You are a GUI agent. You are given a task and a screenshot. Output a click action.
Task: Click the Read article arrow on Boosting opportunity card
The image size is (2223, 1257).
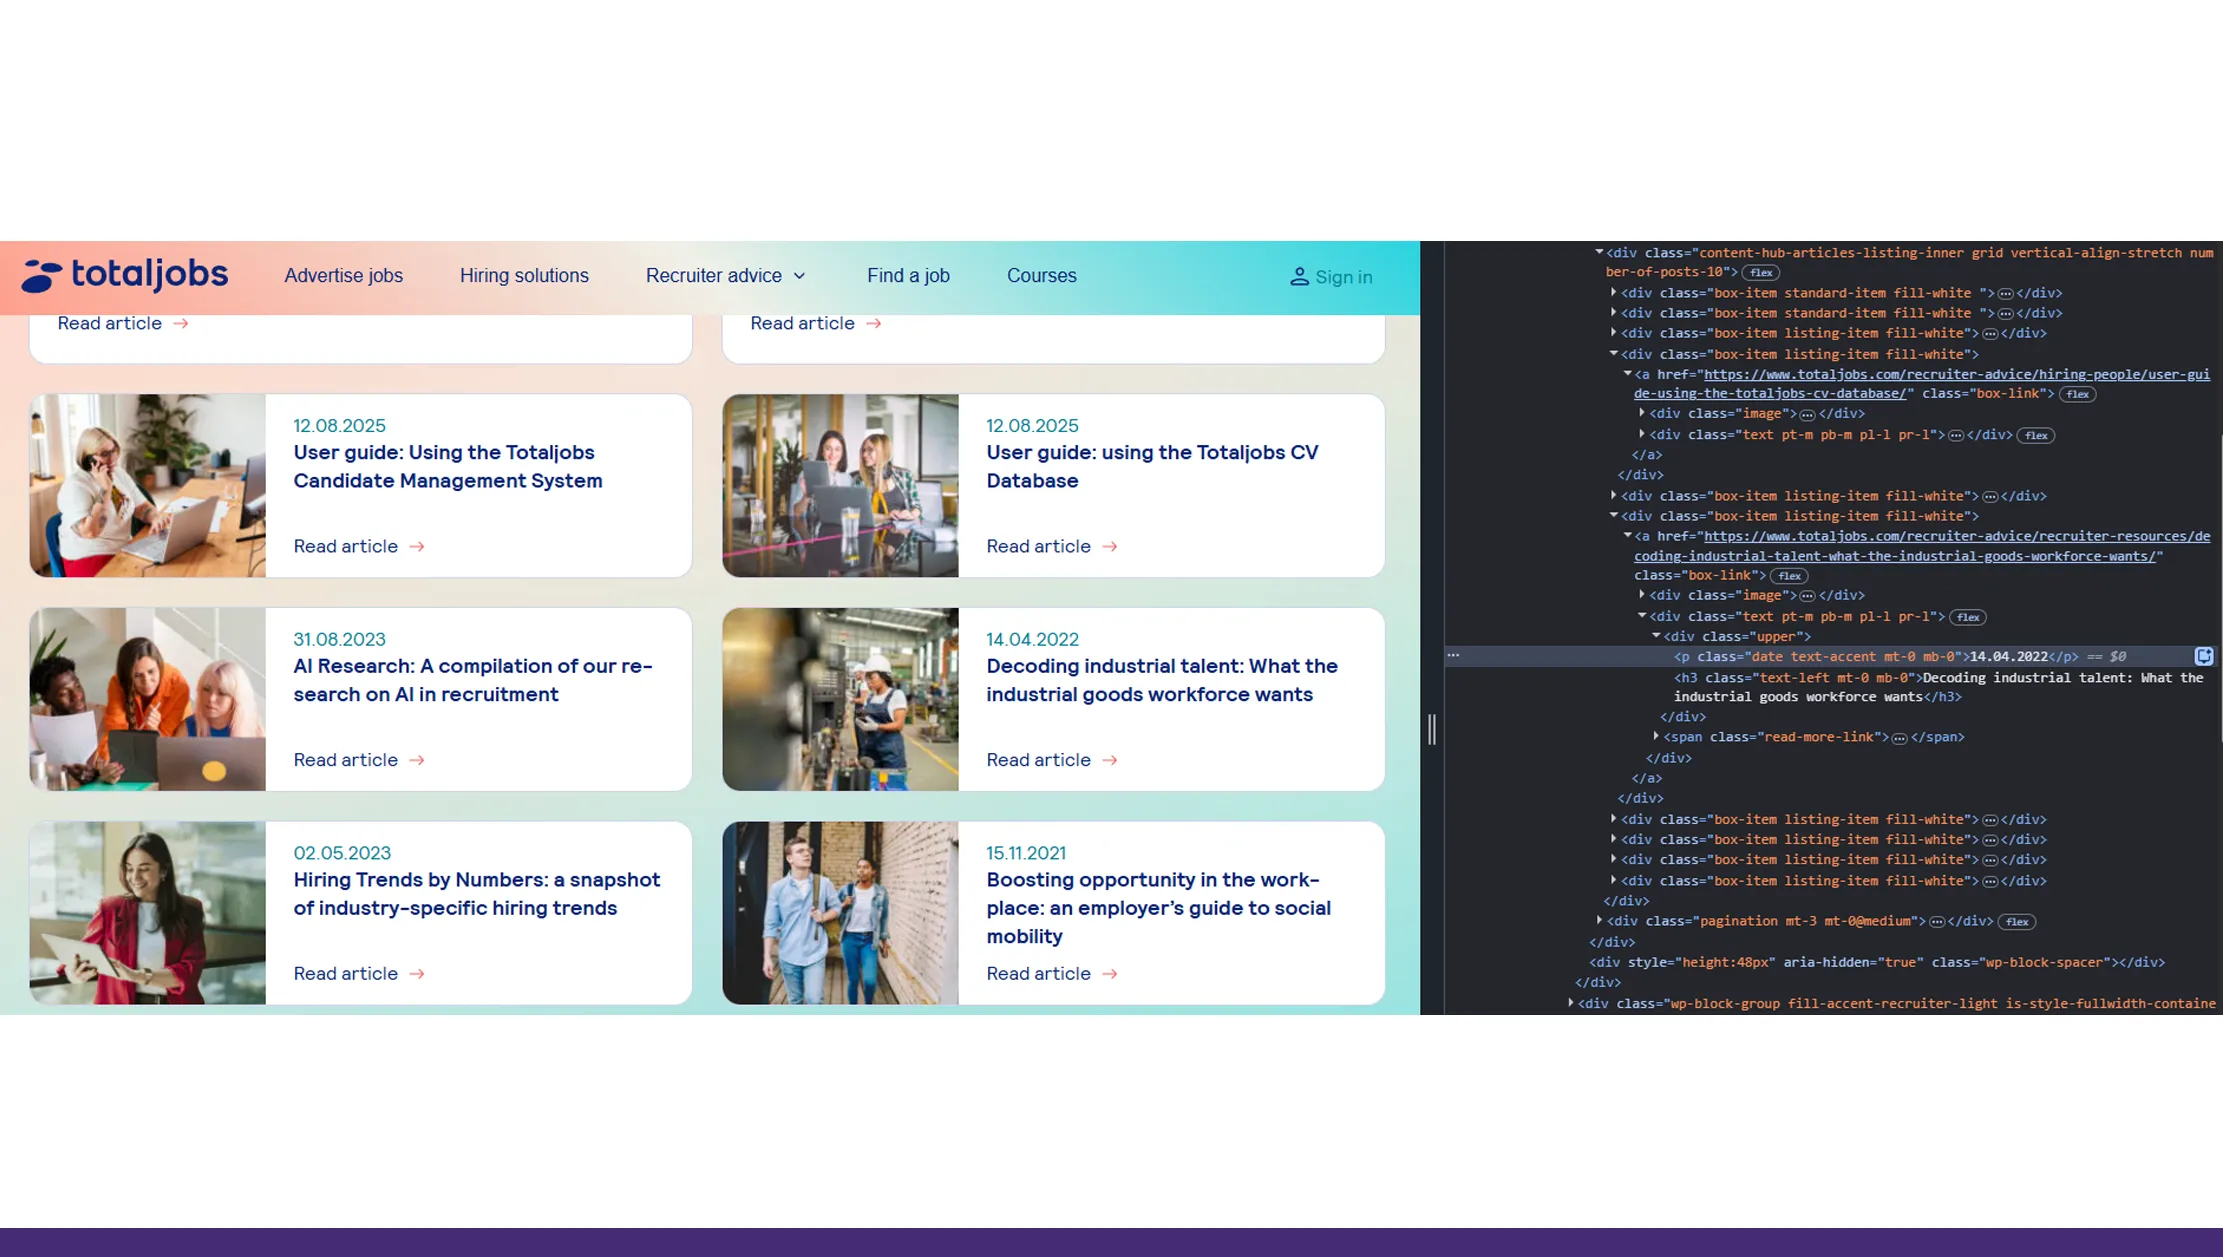coord(1110,973)
